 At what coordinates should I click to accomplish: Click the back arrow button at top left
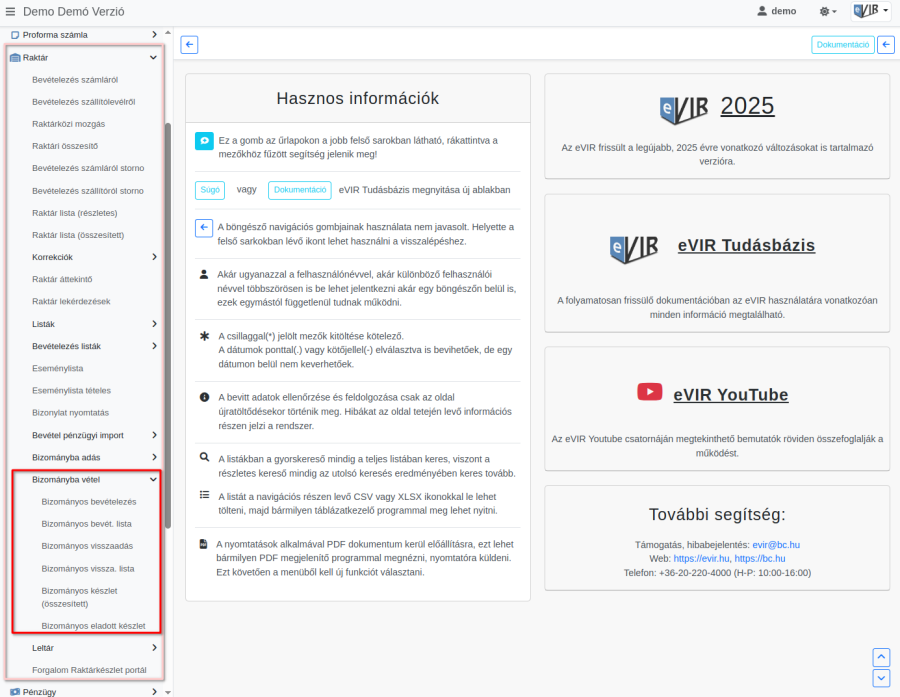tap(189, 45)
